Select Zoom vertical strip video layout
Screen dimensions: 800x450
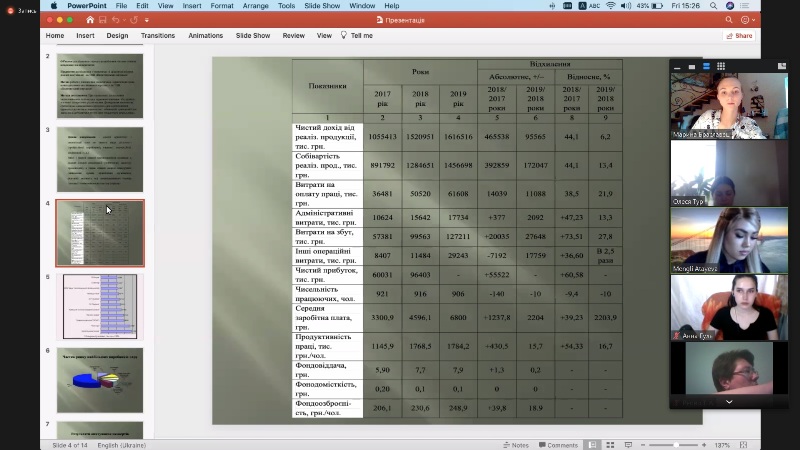point(706,66)
